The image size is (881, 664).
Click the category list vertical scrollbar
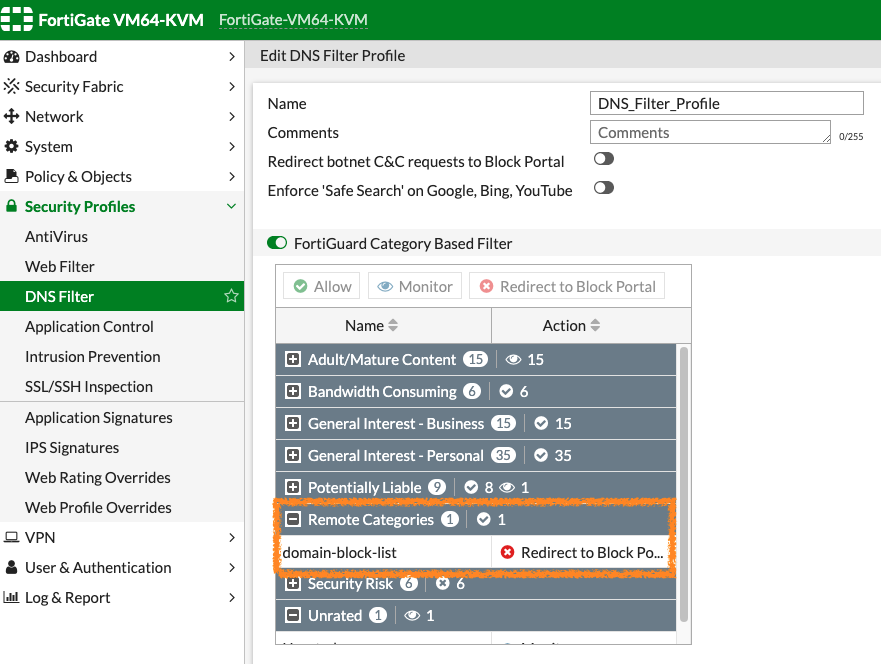(x=684, y=484)
